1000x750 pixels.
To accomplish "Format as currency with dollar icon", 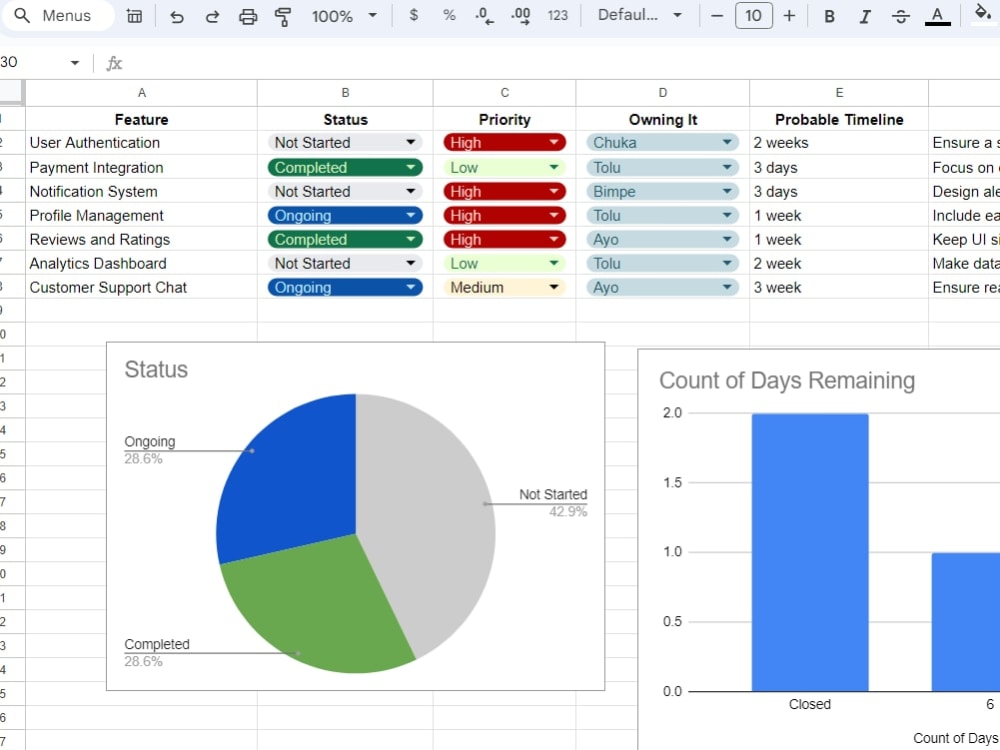I will point(414,15).
